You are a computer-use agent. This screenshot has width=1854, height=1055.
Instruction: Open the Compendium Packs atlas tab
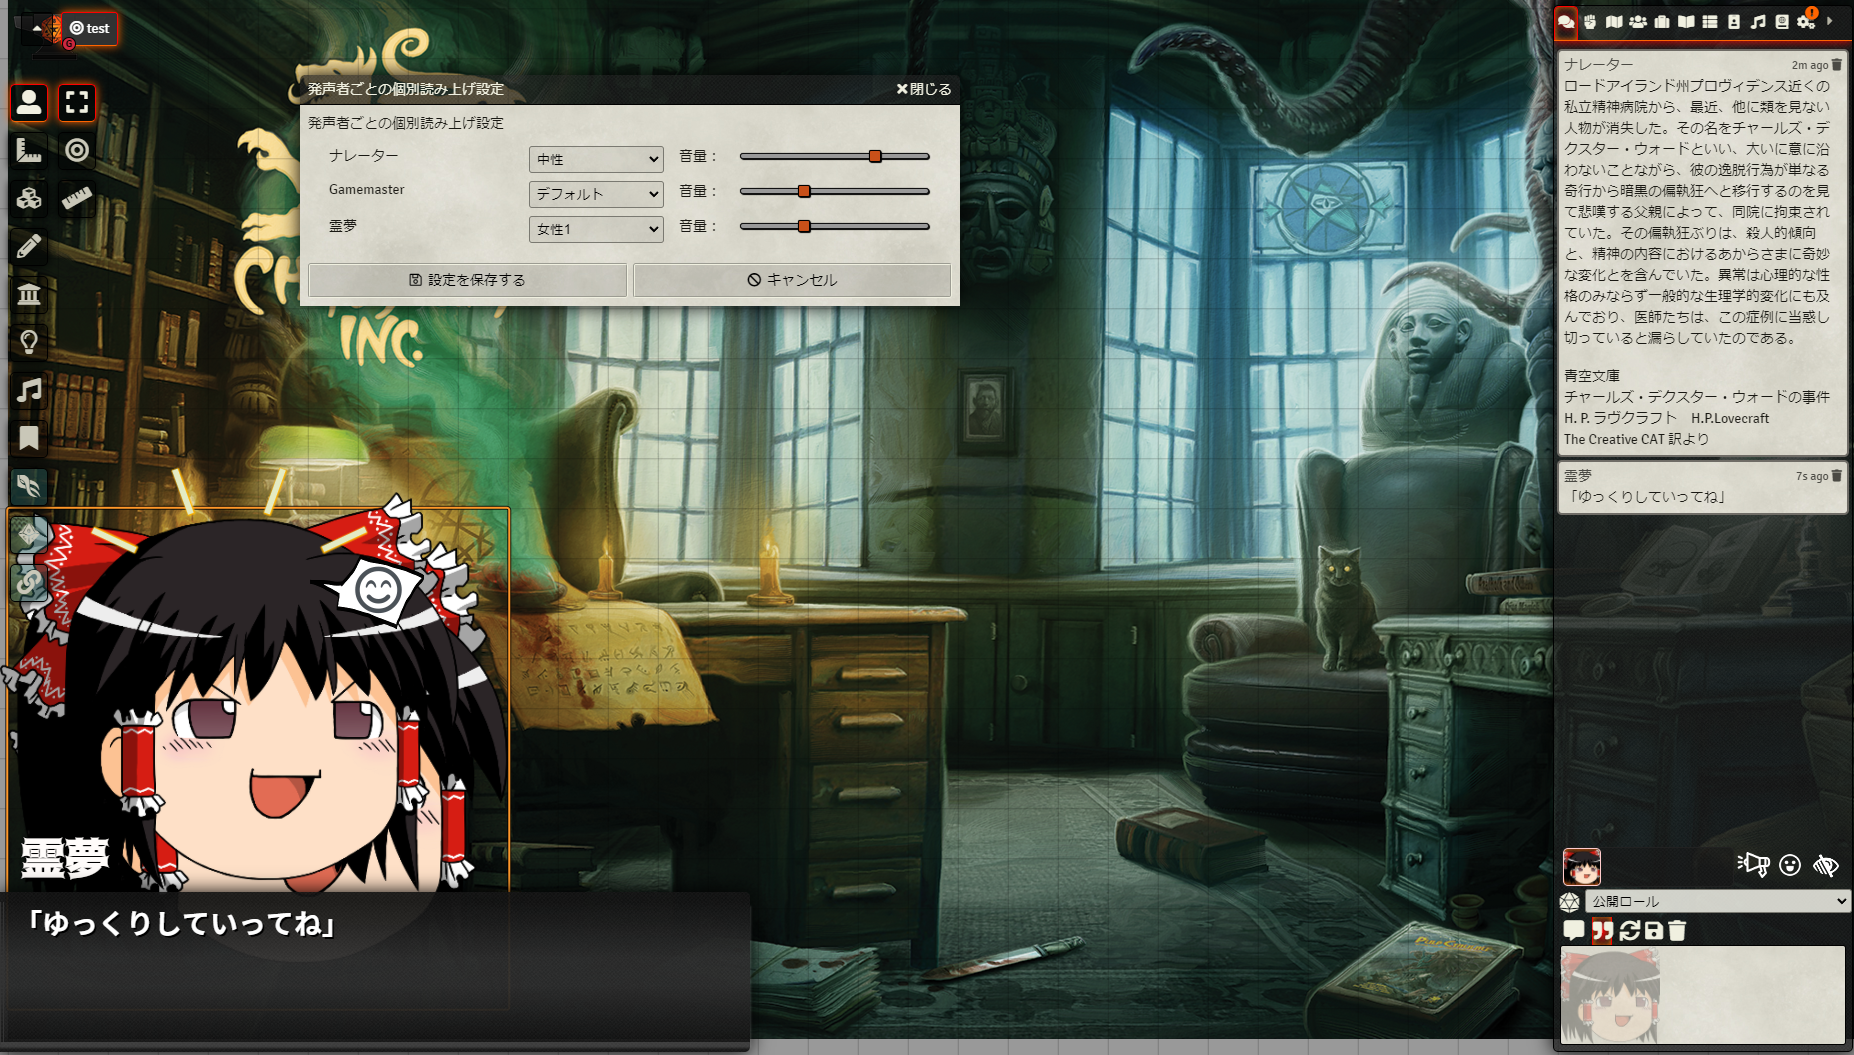(x=1782, y=21)
